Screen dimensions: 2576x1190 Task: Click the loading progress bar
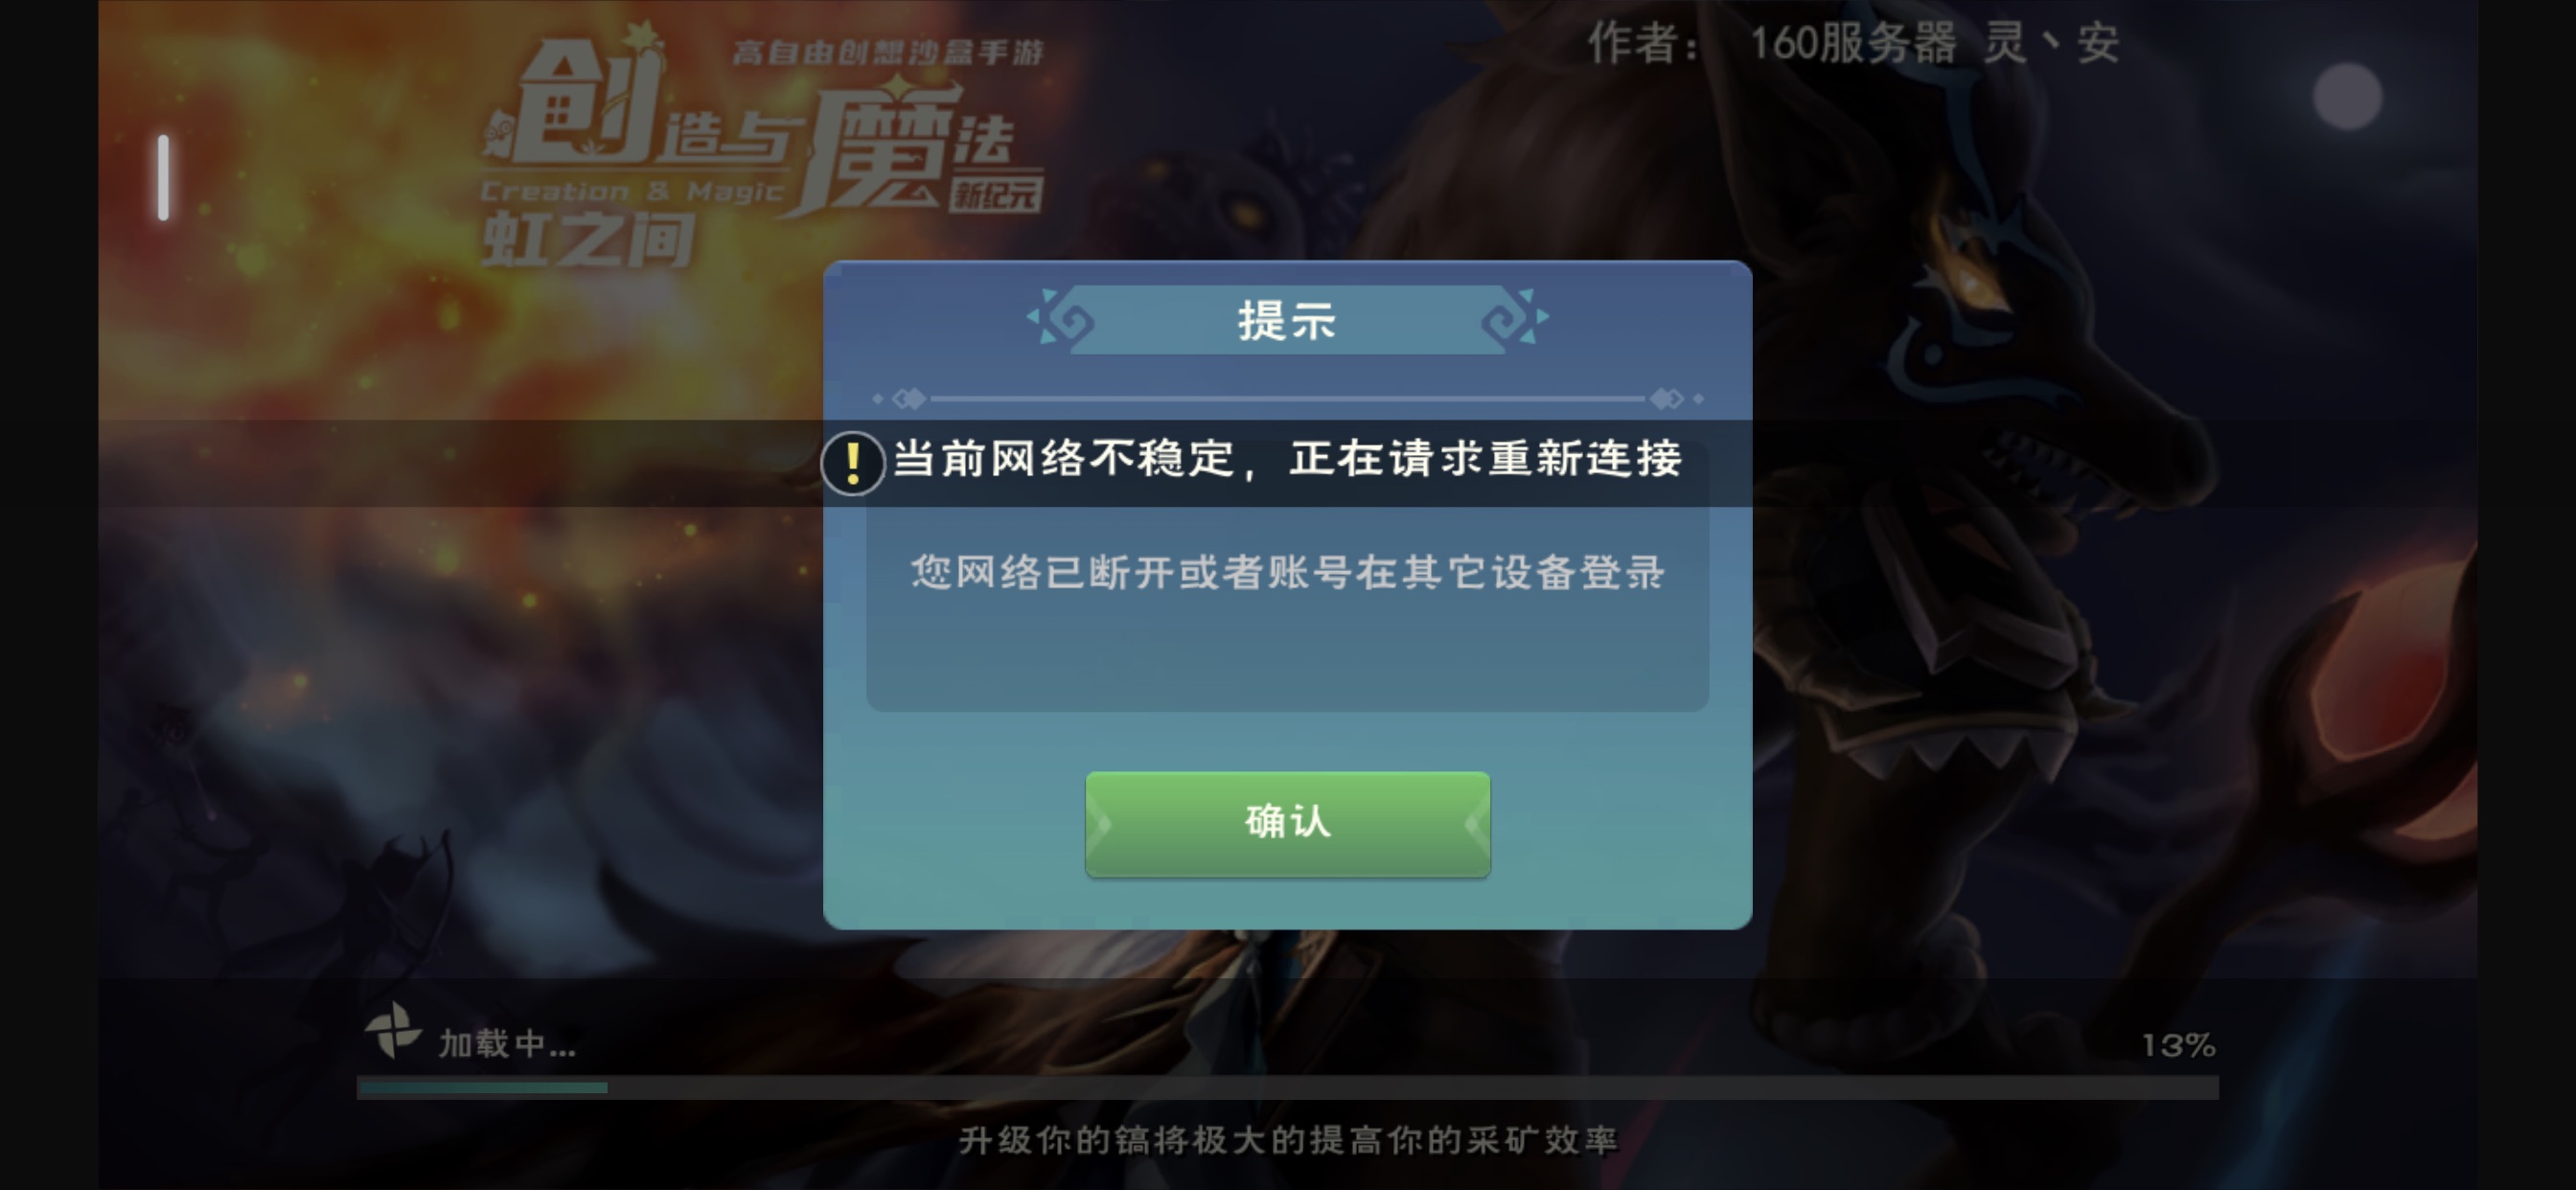tap(1287, 1087)
